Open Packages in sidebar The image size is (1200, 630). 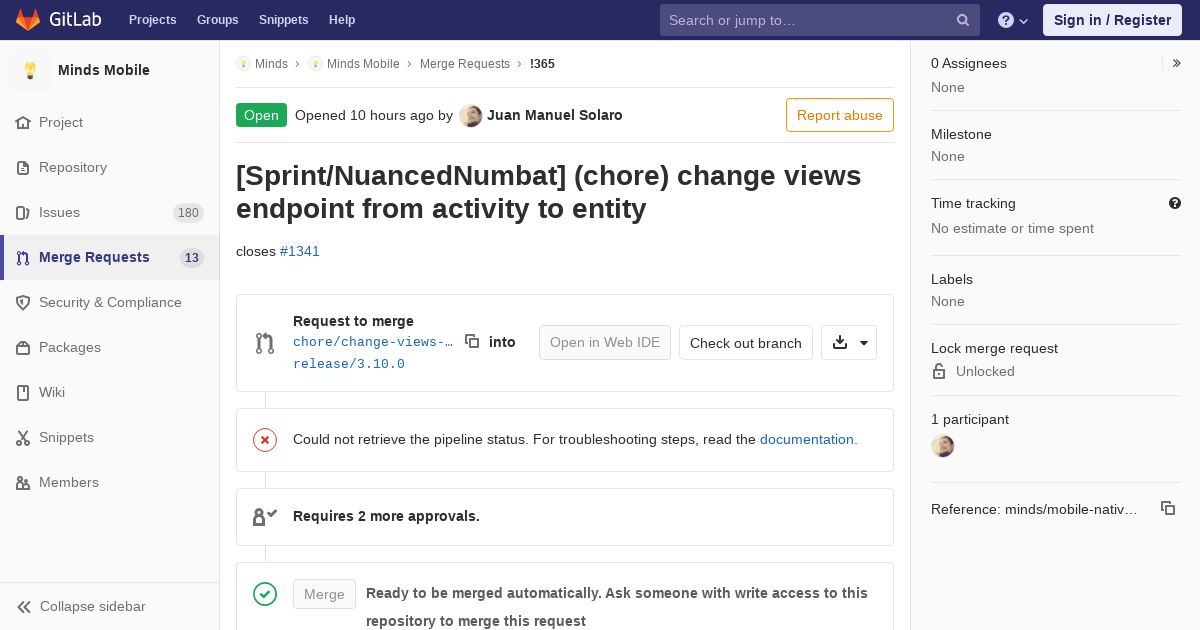click(x=110, y=347)
